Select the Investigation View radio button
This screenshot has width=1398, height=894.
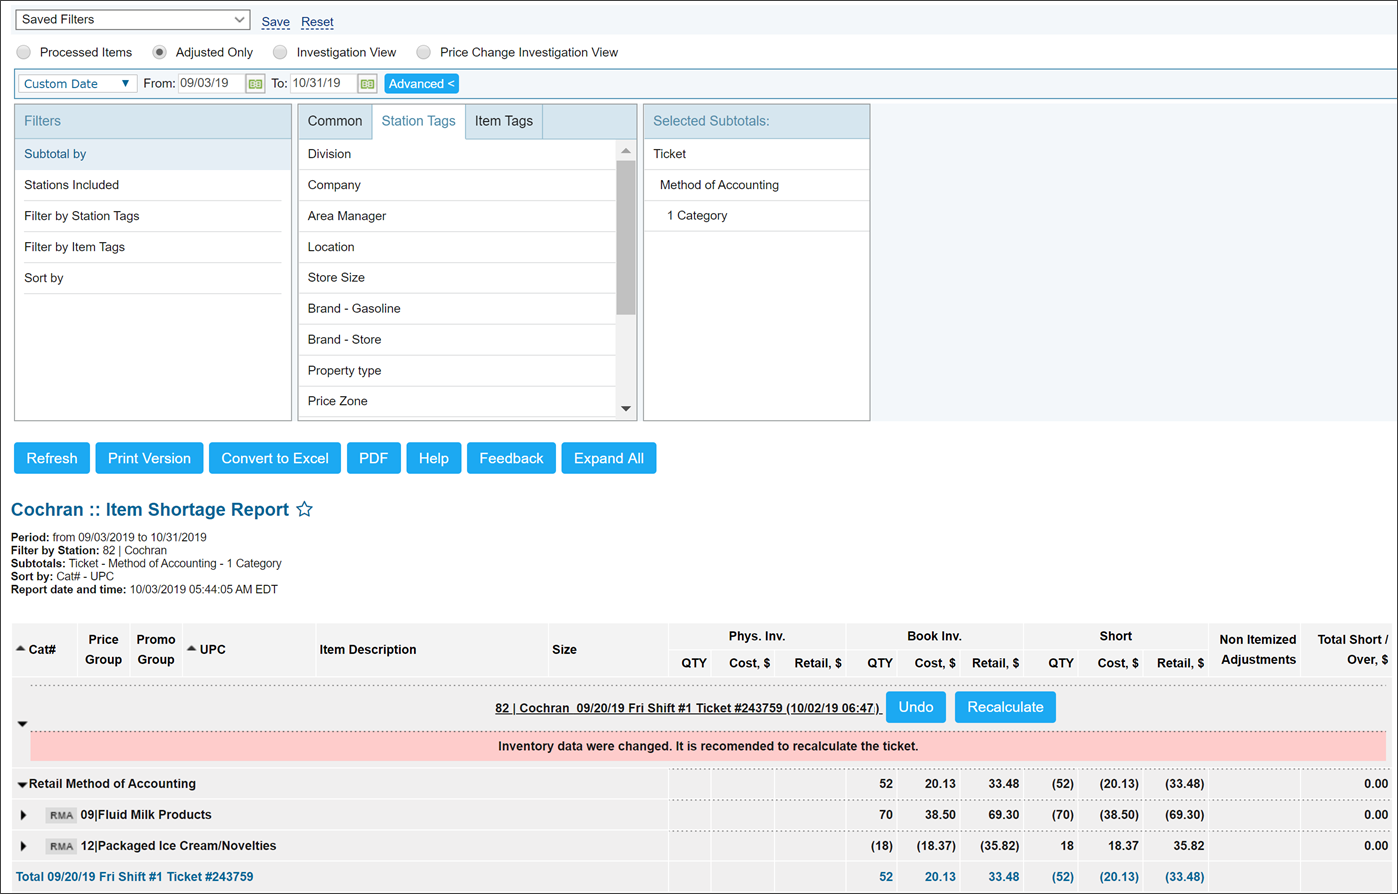pyautogui.click(x=280, y=52)
